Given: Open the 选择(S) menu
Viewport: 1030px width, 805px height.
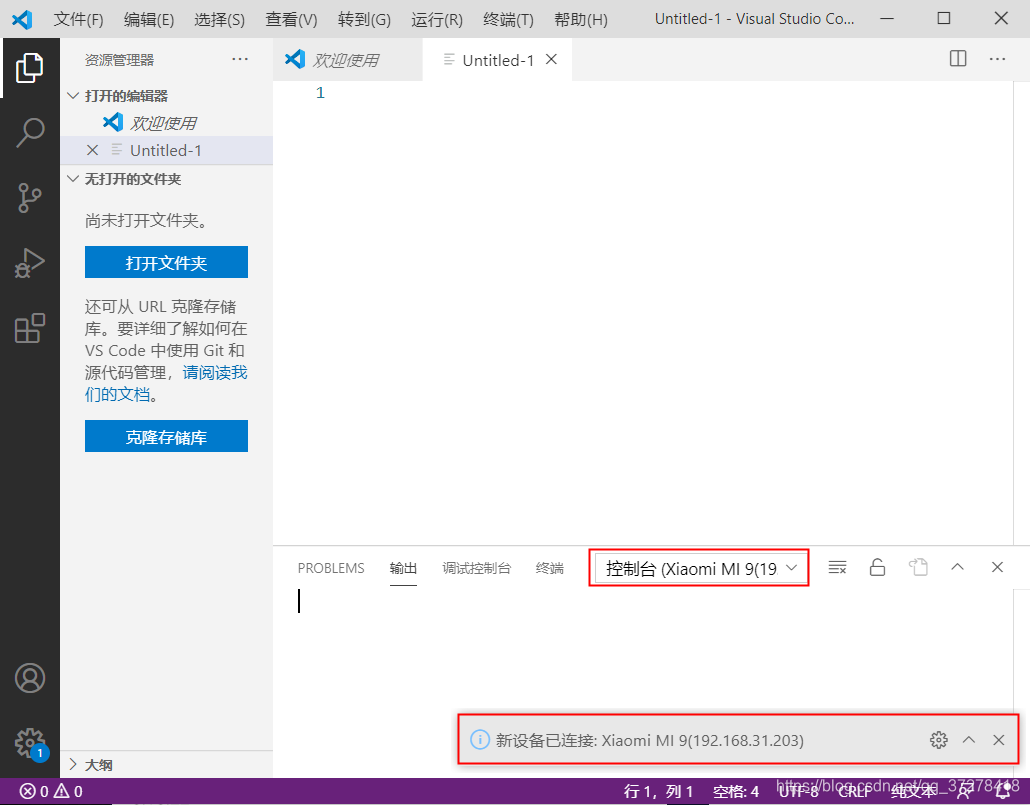Looking at the screenshot, I should point(219,20).
